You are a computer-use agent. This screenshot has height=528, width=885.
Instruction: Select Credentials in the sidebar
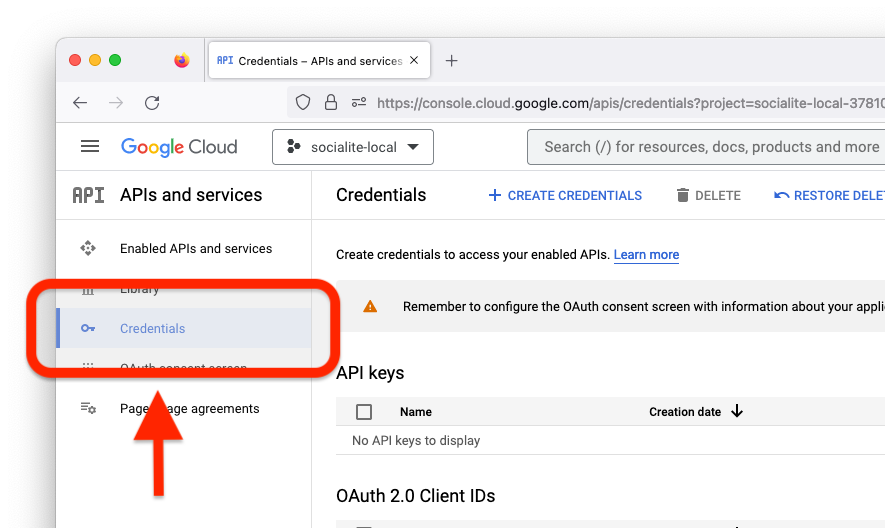[x=184, y=328]
